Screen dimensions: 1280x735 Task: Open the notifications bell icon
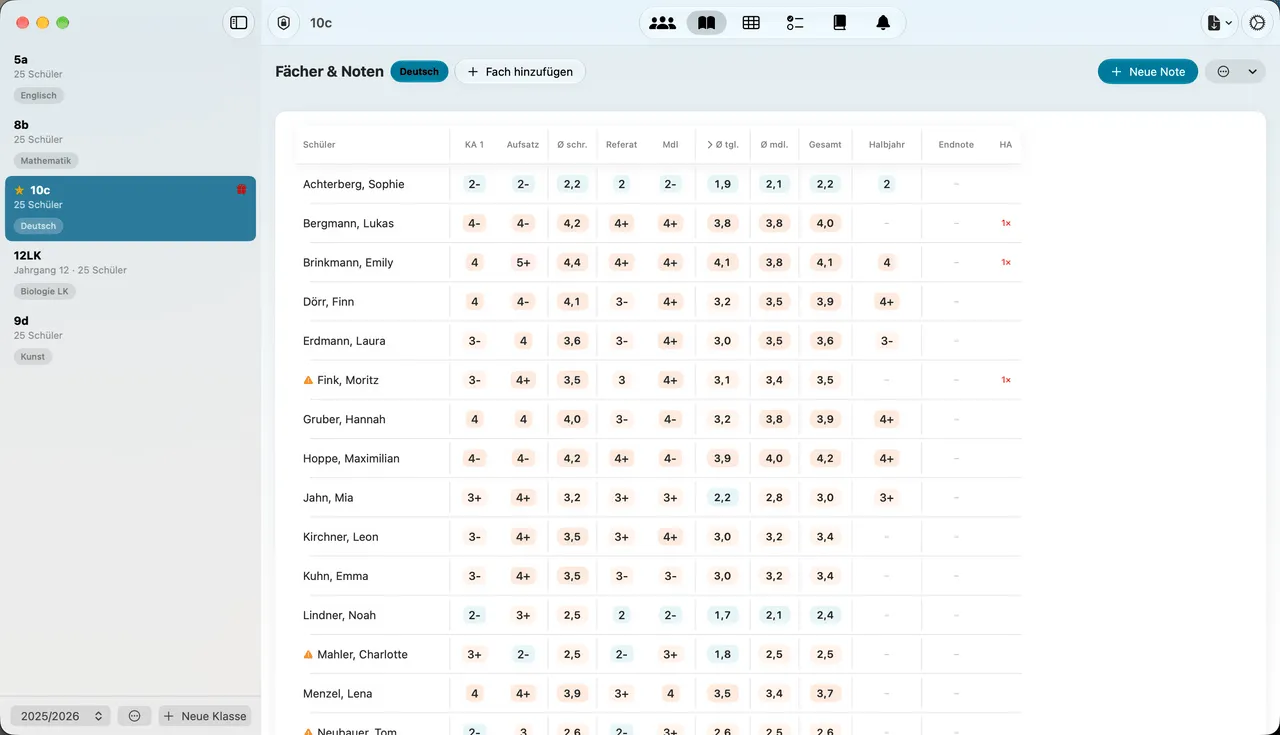(883, 23)
